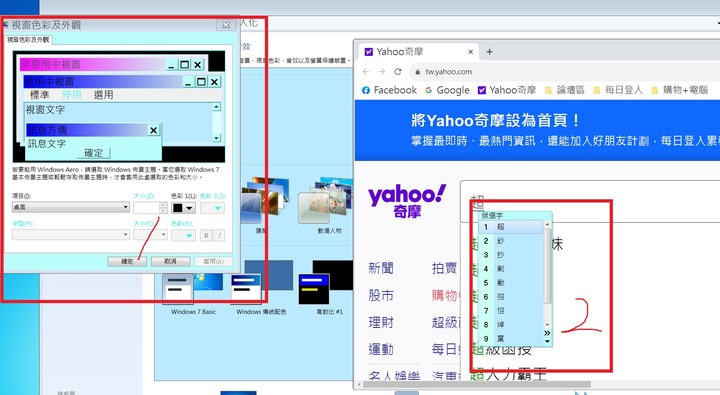Click the Yahoo奇摩 logo on the page
The image size is (720, 395).
pos(407,201)
